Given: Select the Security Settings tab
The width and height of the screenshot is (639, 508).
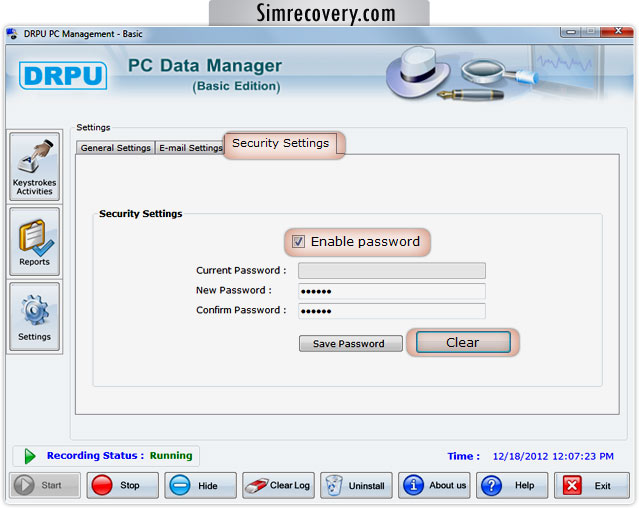Looking at the screenshot, I should click(x=281, y=143).
